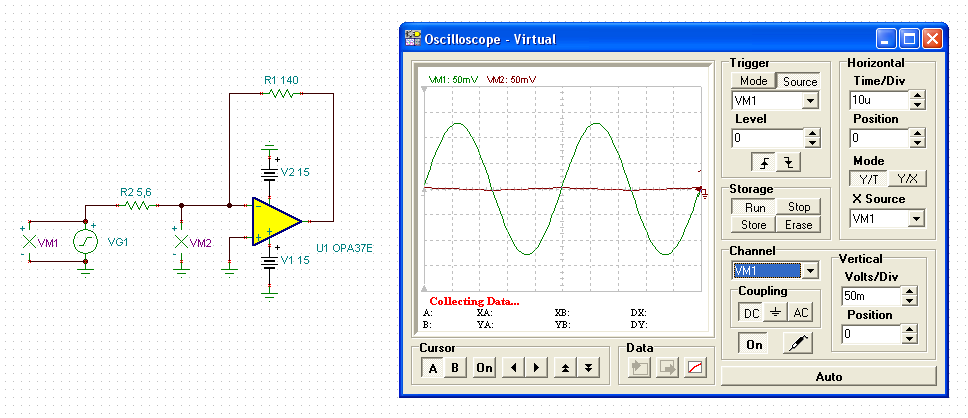Viewport: 968px width, 418px height.
Task: Select the VG1 voltage generator symbol
Action: [86, 241]
